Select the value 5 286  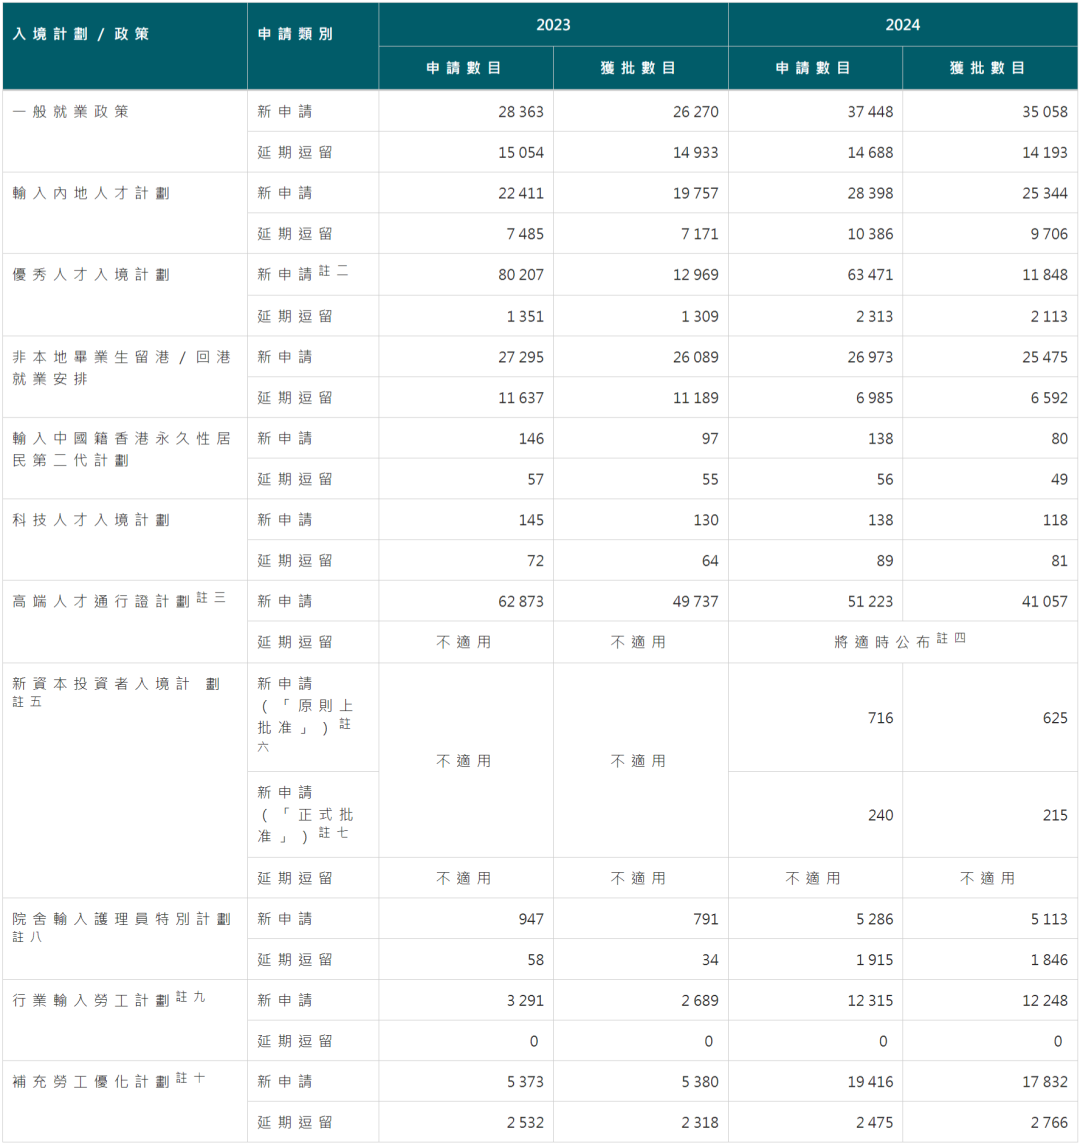pyautogui.click(x=874, y=920)
